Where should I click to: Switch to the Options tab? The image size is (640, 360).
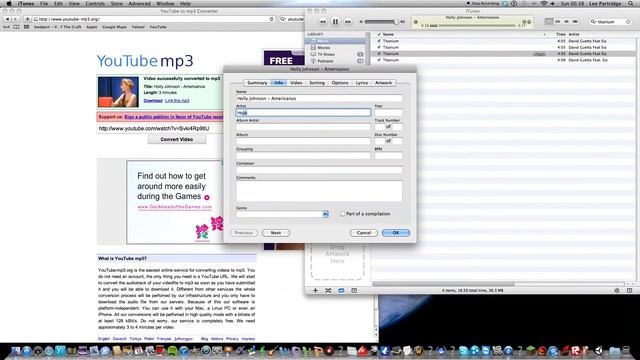[340, 83]
